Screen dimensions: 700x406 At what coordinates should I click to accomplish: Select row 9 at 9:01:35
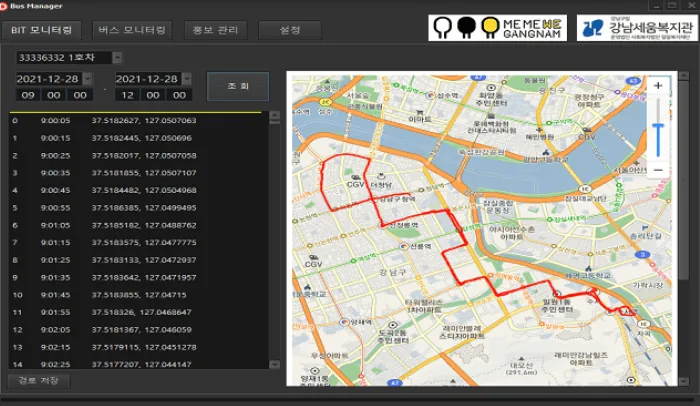coord(138,277)
